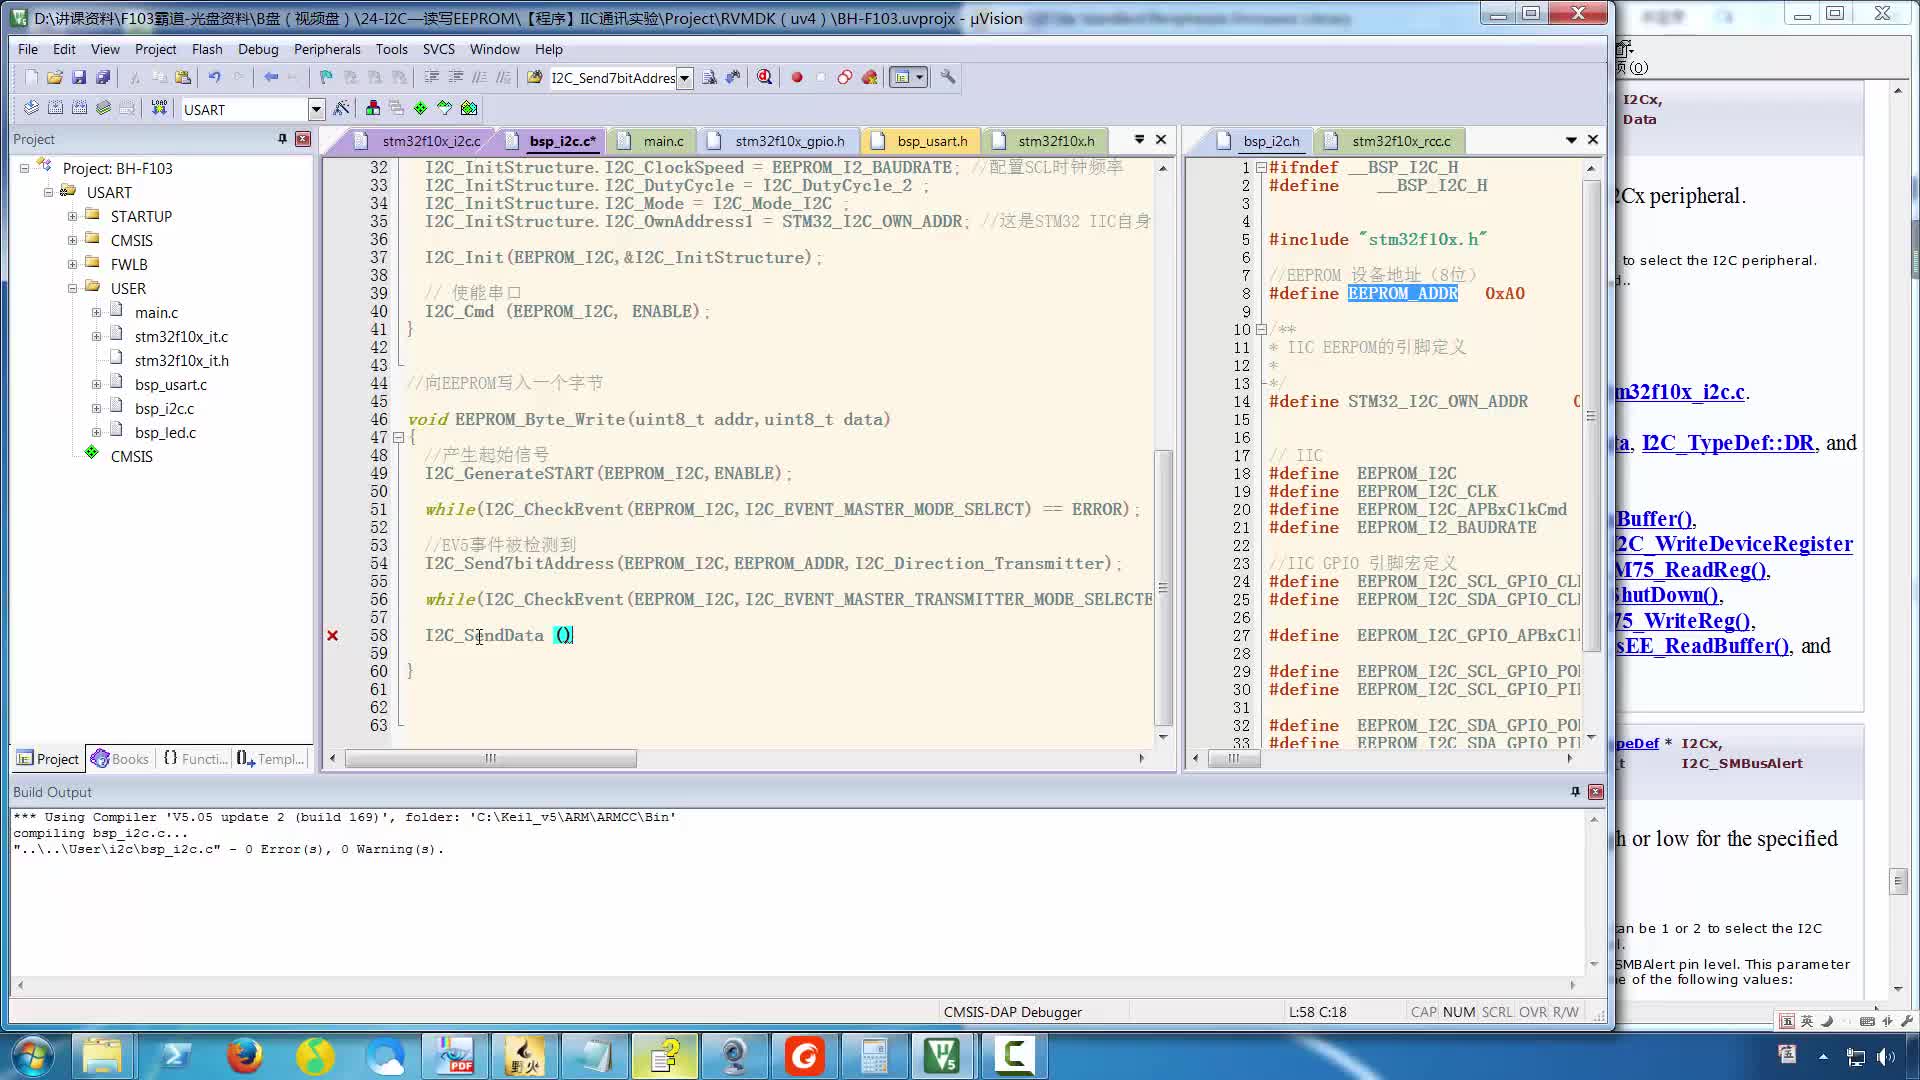Insert breakpoint with red dot icon
This screenshot has height=1080, width=1920.
(797, 77)
